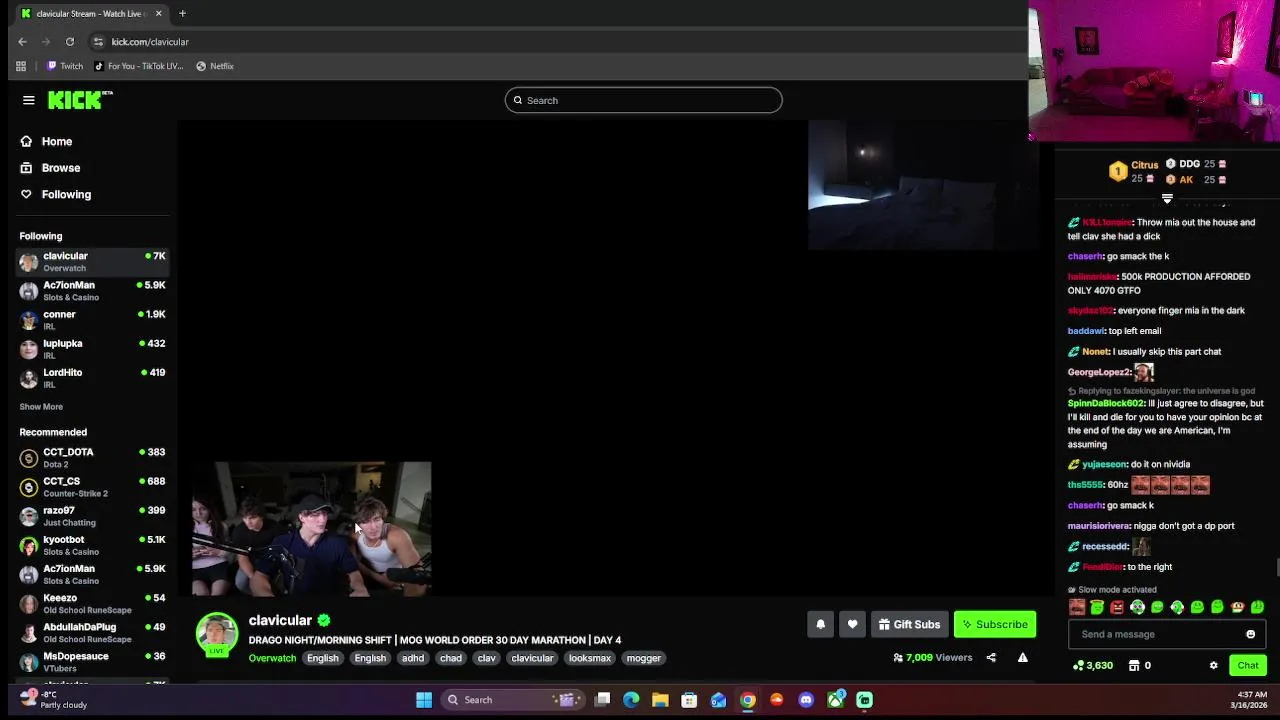Viewport: 1280px width, 720px height.
Task: Click the share stream icon
Action: pyautogui.click(x=991, y=658)
